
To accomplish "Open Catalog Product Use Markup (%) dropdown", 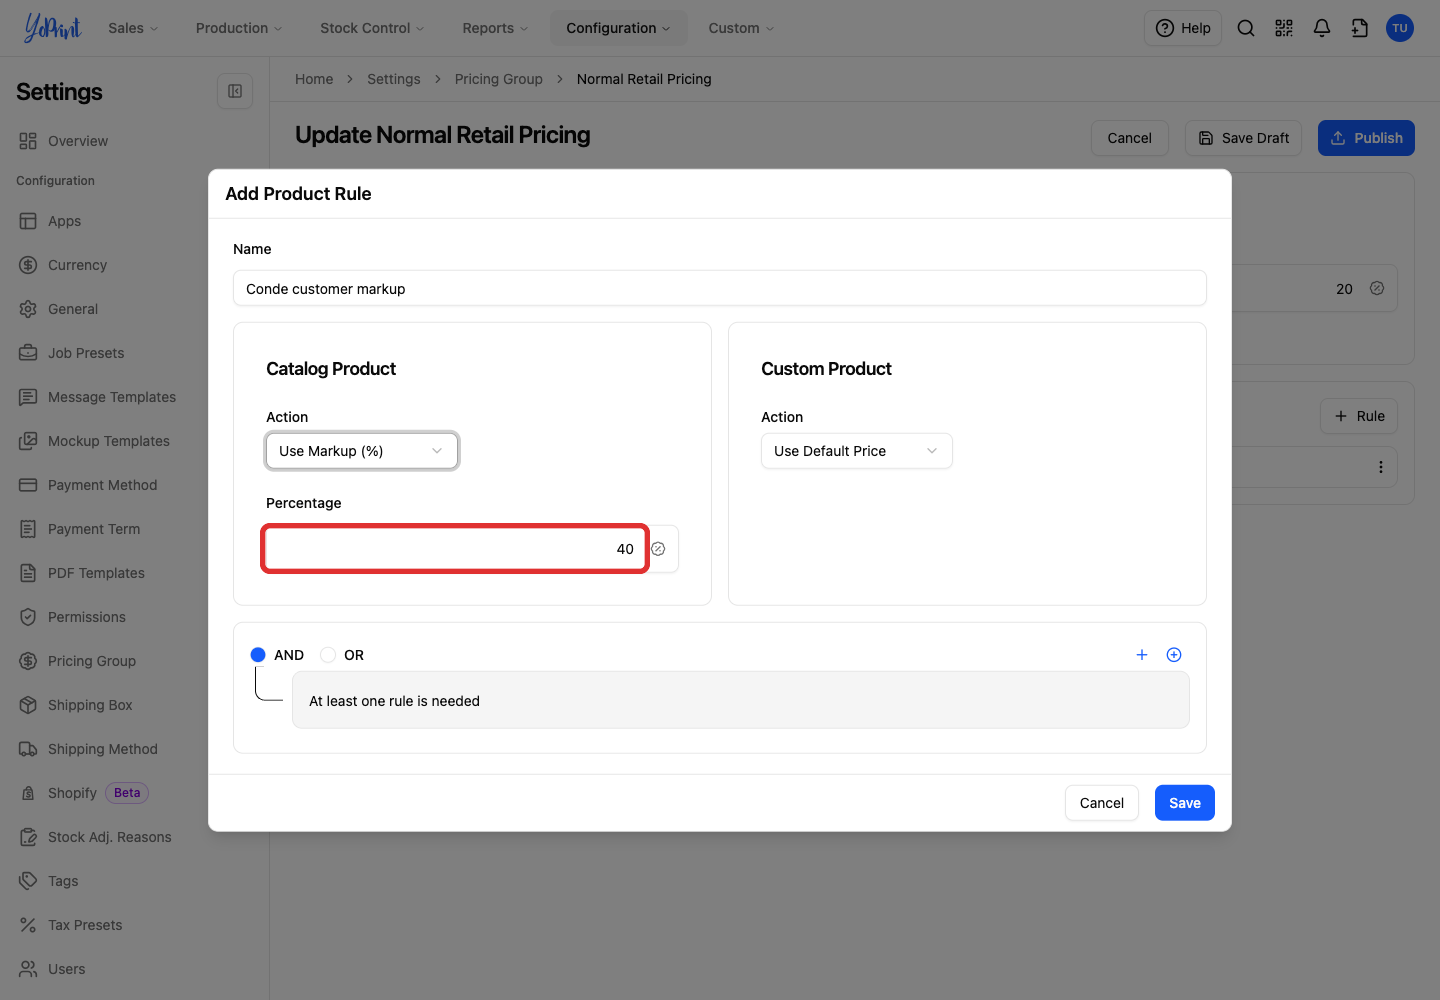I will point(362,451).
